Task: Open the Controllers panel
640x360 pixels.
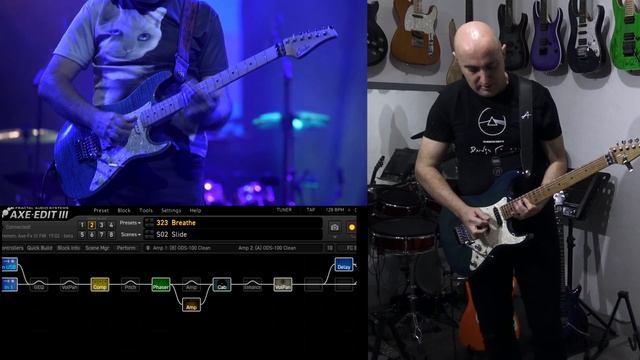Action: (12, 248)
